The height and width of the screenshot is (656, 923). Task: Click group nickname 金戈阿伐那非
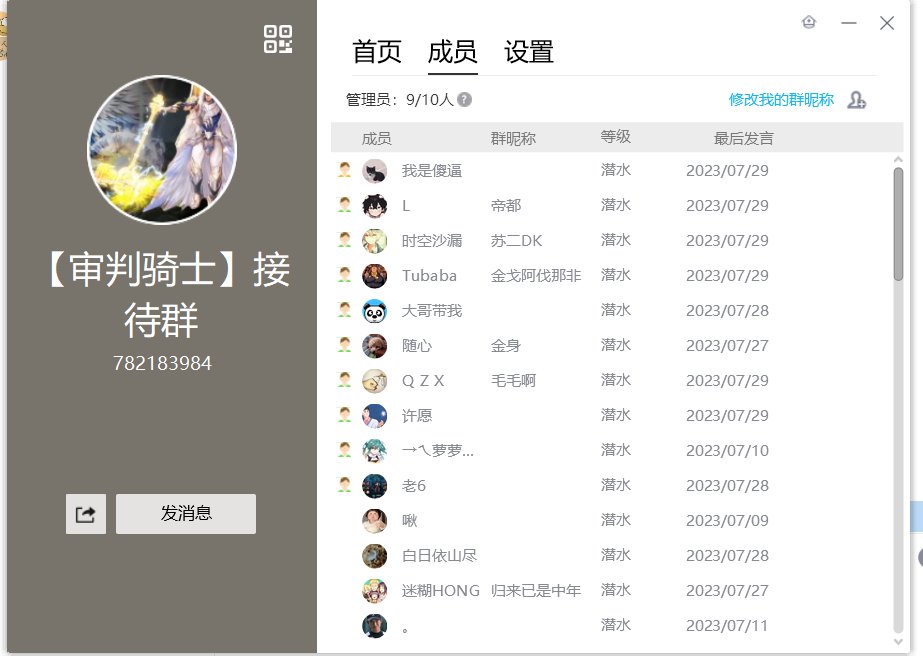(536, 276)
